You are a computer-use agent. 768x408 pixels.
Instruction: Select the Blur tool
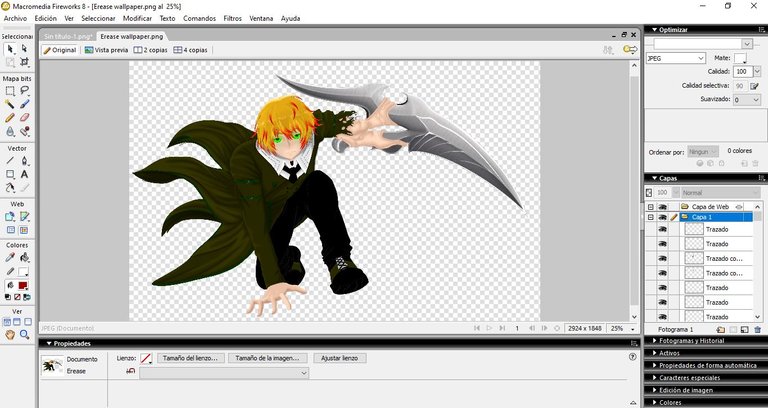pos(10,131)
